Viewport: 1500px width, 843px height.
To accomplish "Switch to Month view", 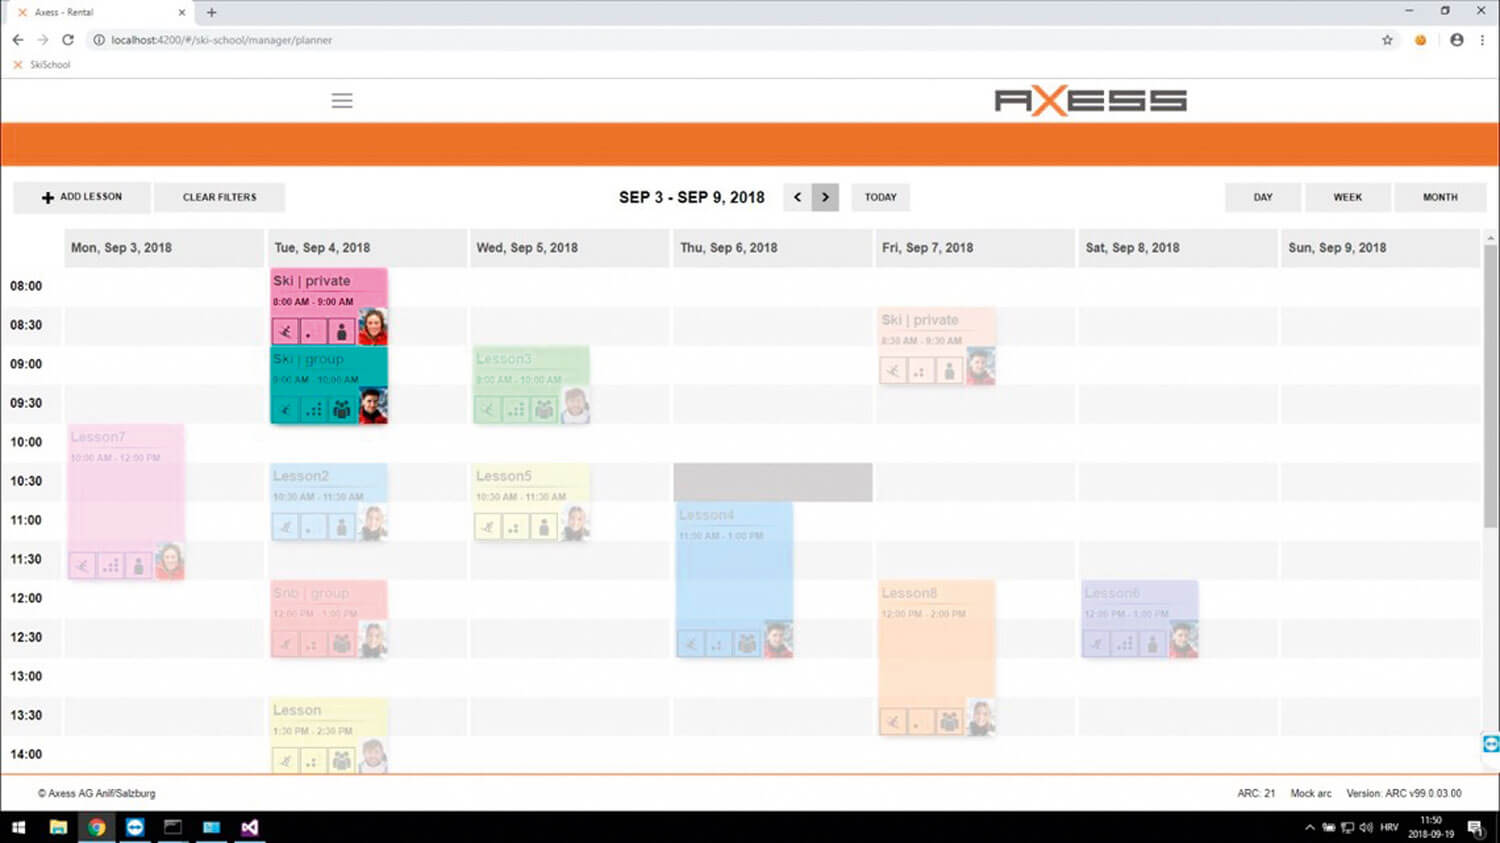I will click(x=1440, y=197).
